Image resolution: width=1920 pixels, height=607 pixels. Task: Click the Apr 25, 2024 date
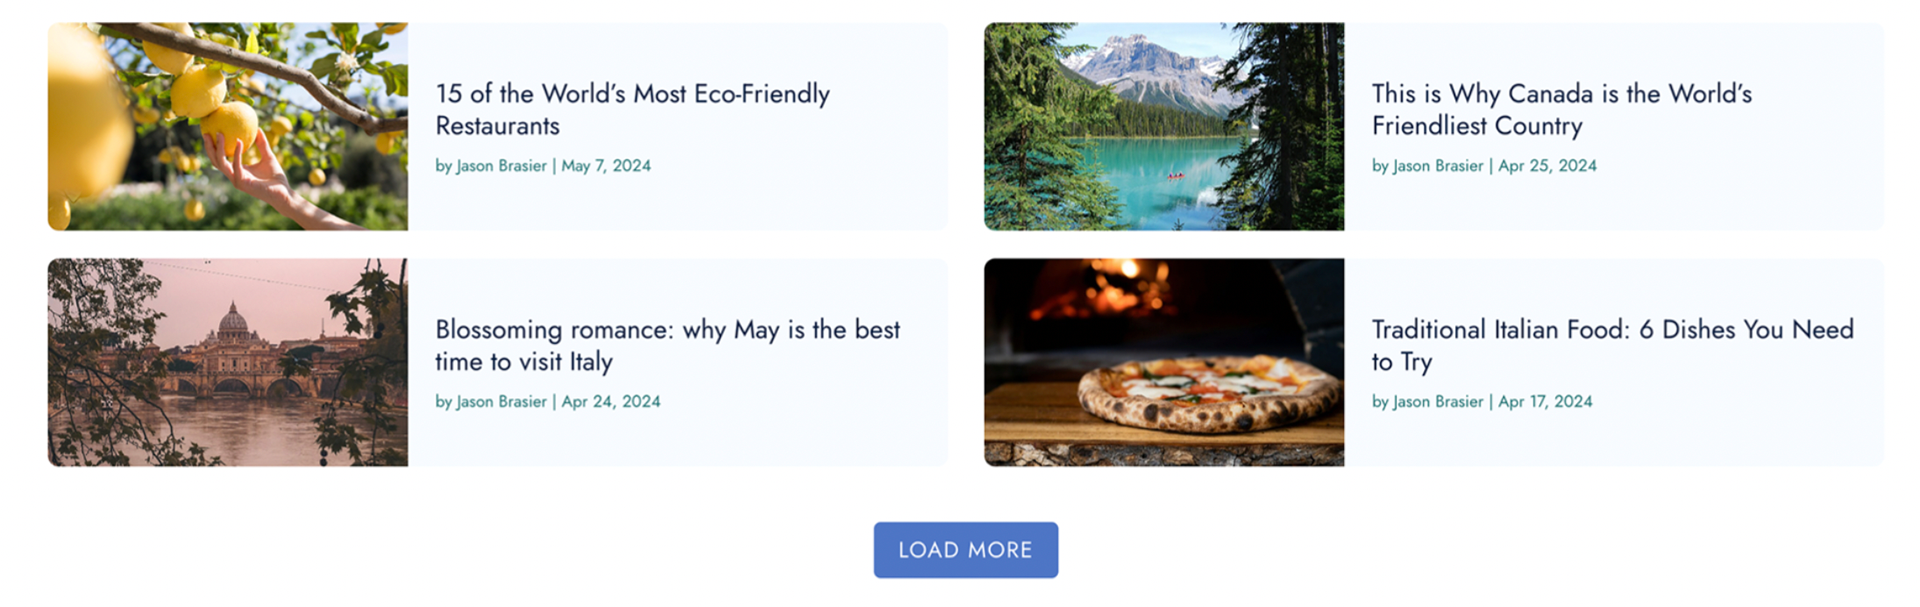pos(1547,166)
